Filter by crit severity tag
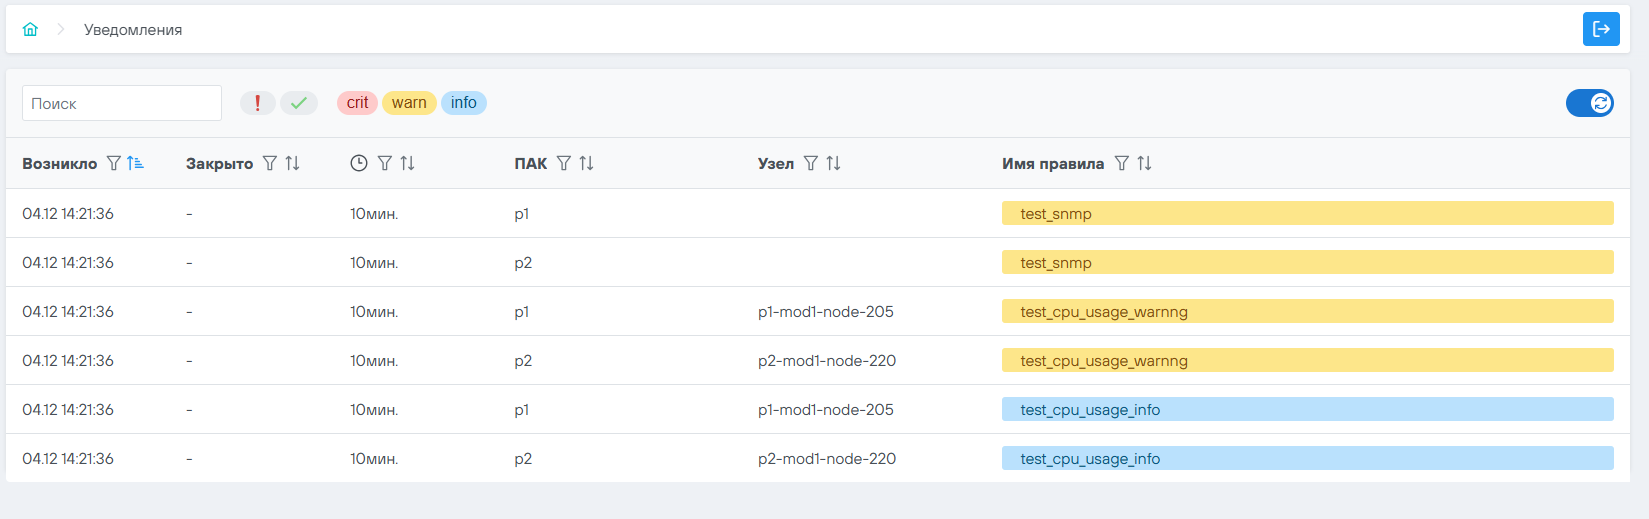This screenshot has height=519, width=1649. tap(357, 103)
